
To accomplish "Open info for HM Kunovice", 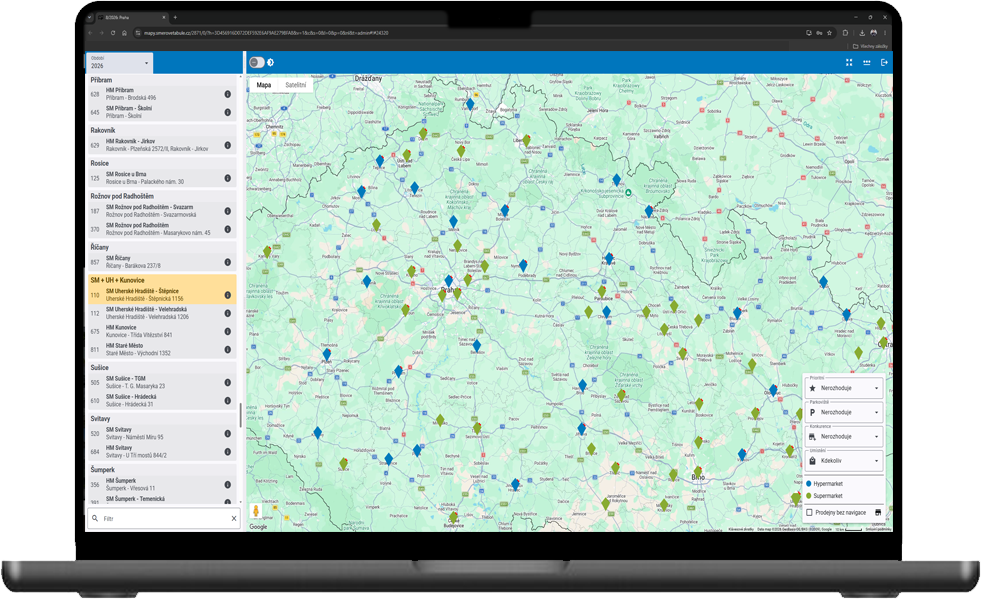I will click(x=228, y=331).
